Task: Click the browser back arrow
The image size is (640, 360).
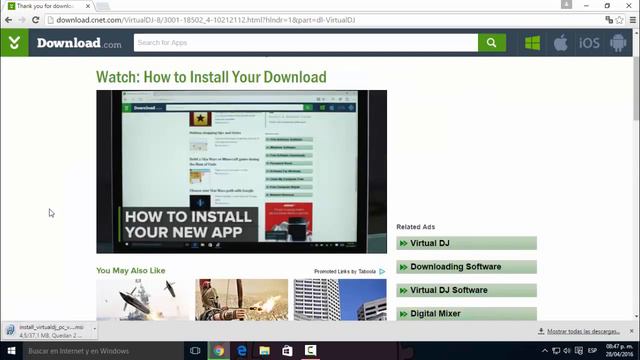Action: [9, 20]
